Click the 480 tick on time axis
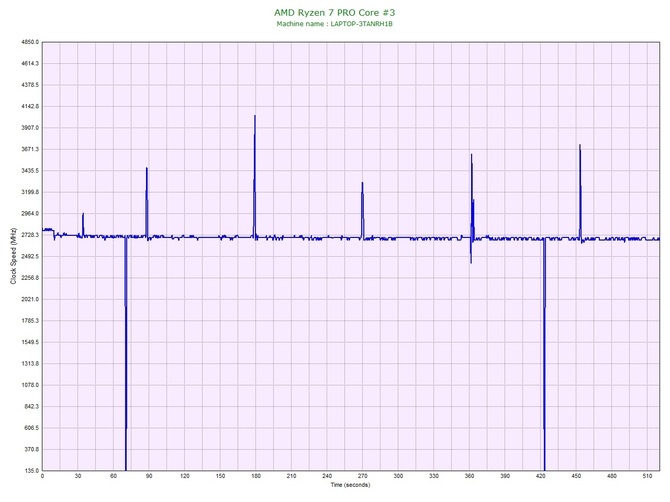 [x=611, y=476]
